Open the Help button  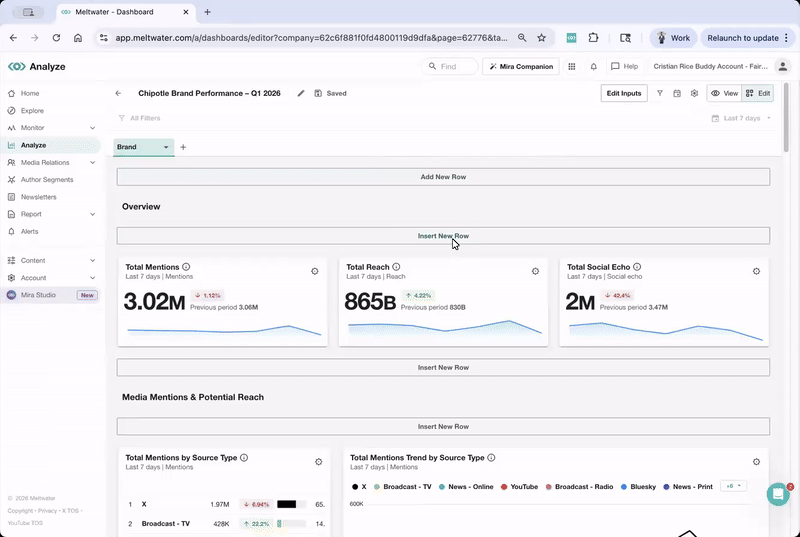[x=624, y=66]
